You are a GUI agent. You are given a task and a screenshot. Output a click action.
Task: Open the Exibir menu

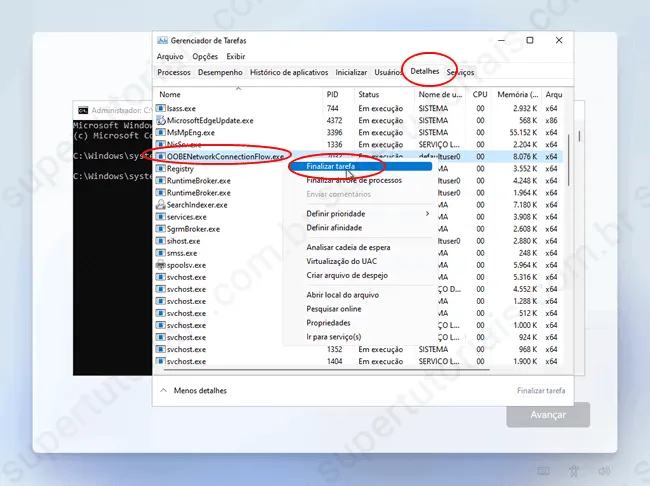click(x=235, y=56)
